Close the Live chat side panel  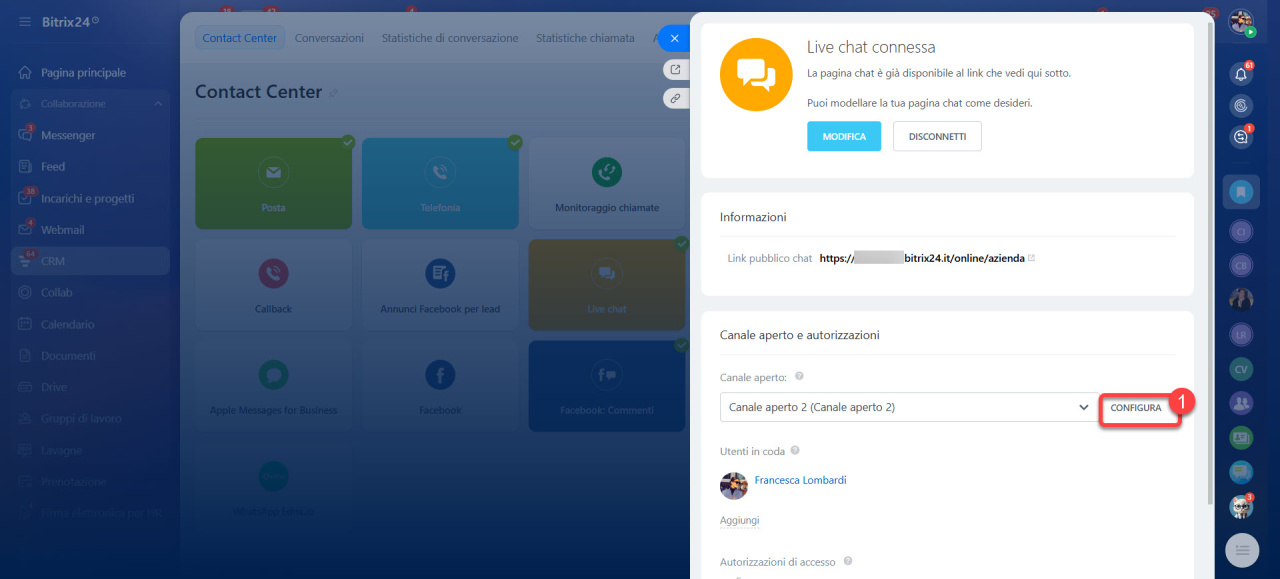(675, 38)
